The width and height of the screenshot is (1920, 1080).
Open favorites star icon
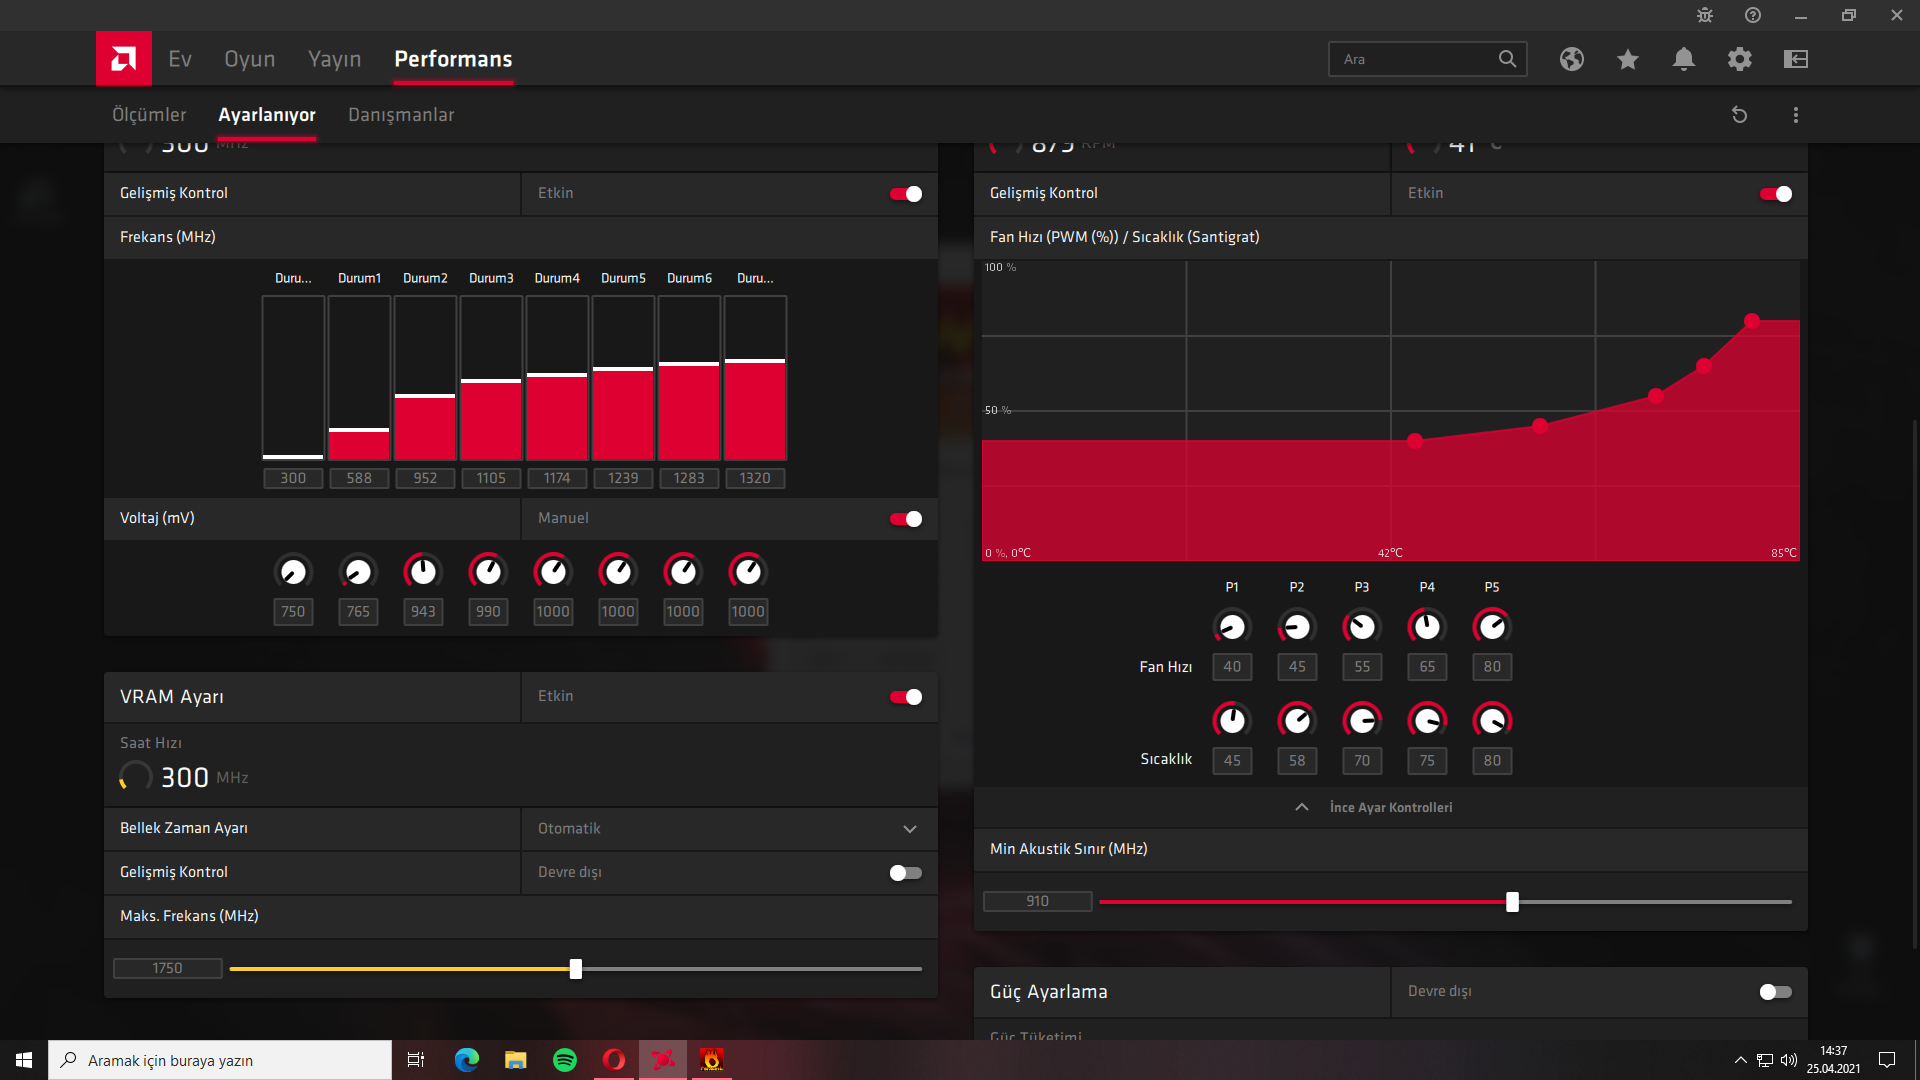(x=1627, y=59)
